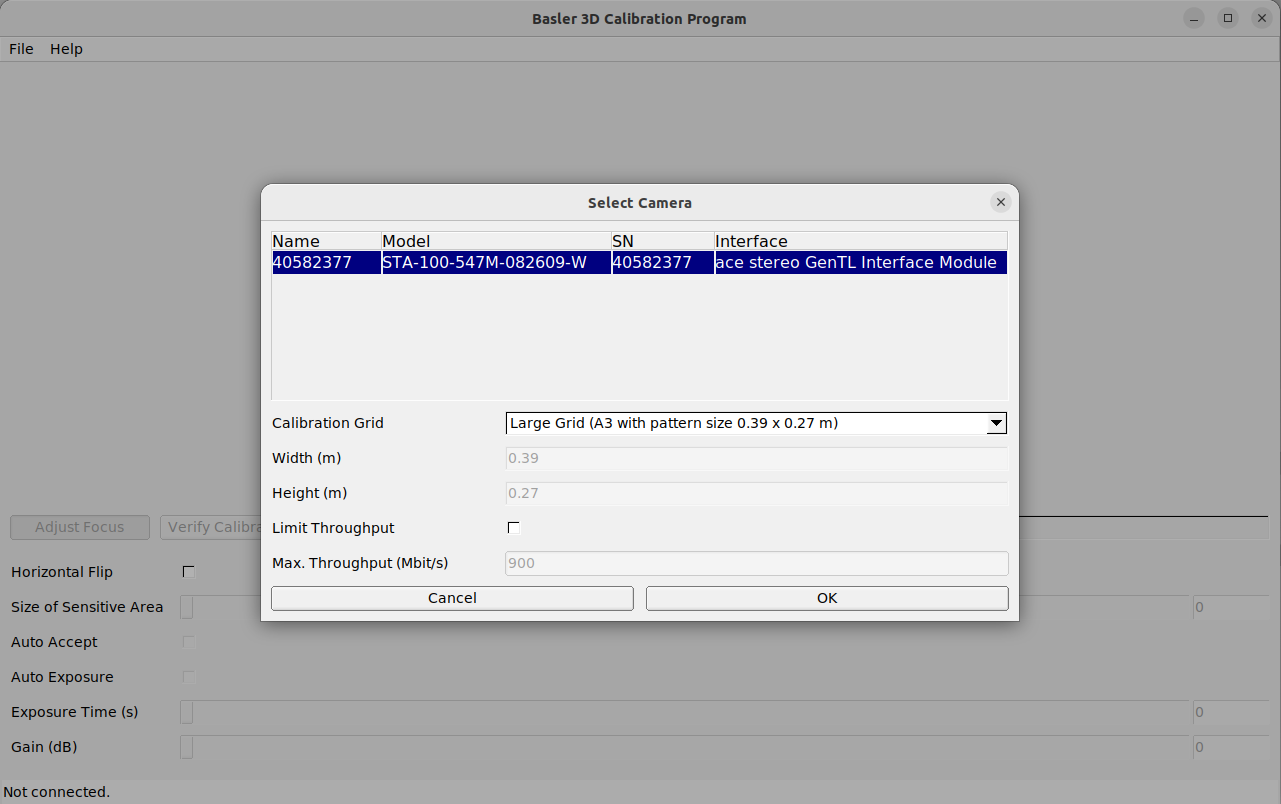Open the Help menu
The image size is (1281, 804).
[66, 49]
